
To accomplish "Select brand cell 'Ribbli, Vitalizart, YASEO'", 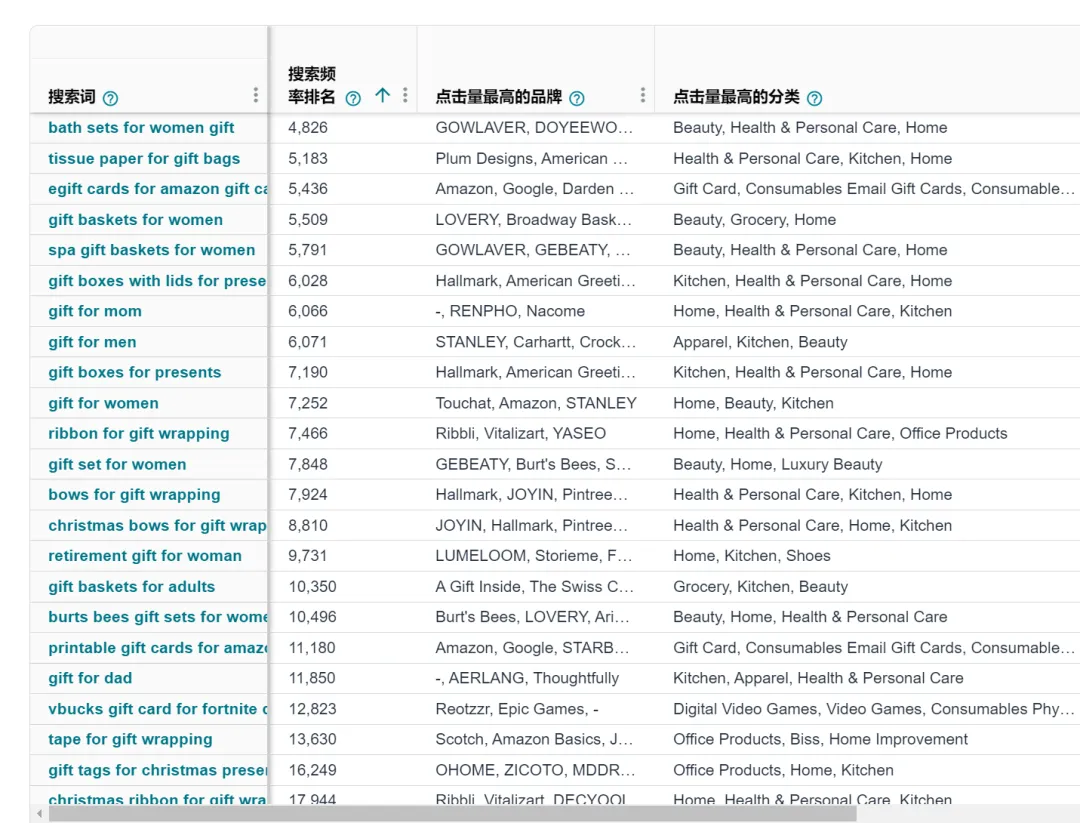I will pyautogui.click(x=521, y=434).
